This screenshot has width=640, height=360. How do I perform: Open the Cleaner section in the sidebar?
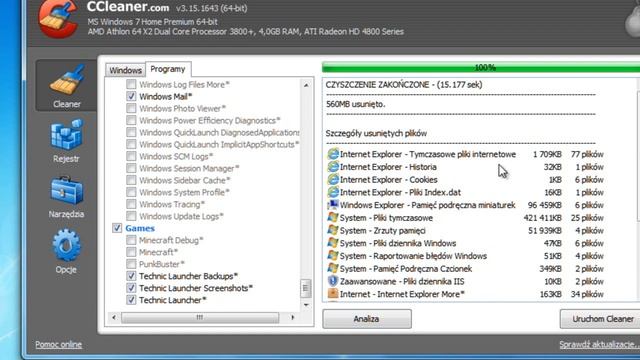[67, 86]
